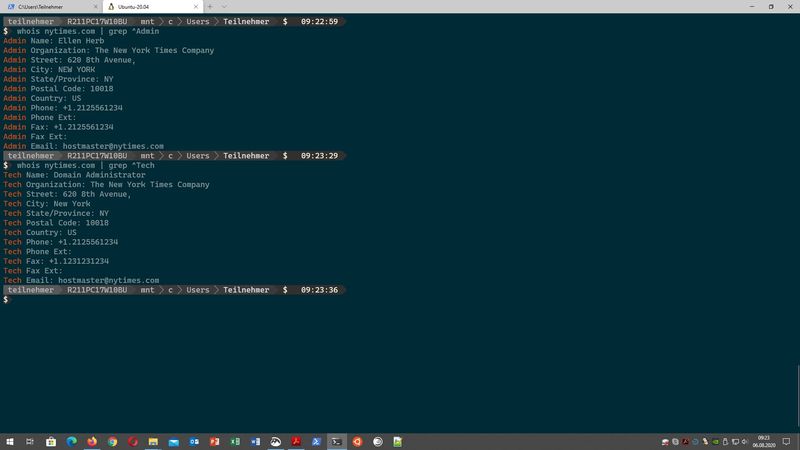
Task: Click the line 'Tech Name: Domain Administrator'
Action: [x=74, y=175]
